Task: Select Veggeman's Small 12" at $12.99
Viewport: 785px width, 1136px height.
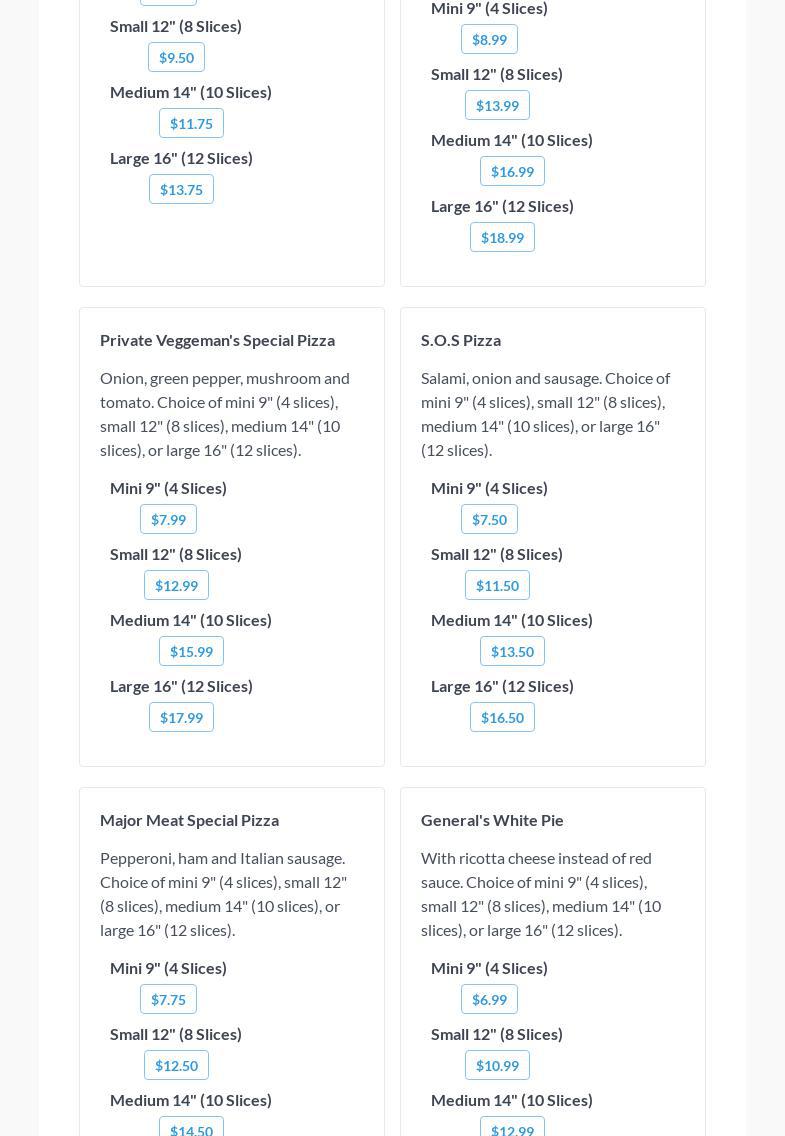Action: pyautogui.click(x=176, y=586)
